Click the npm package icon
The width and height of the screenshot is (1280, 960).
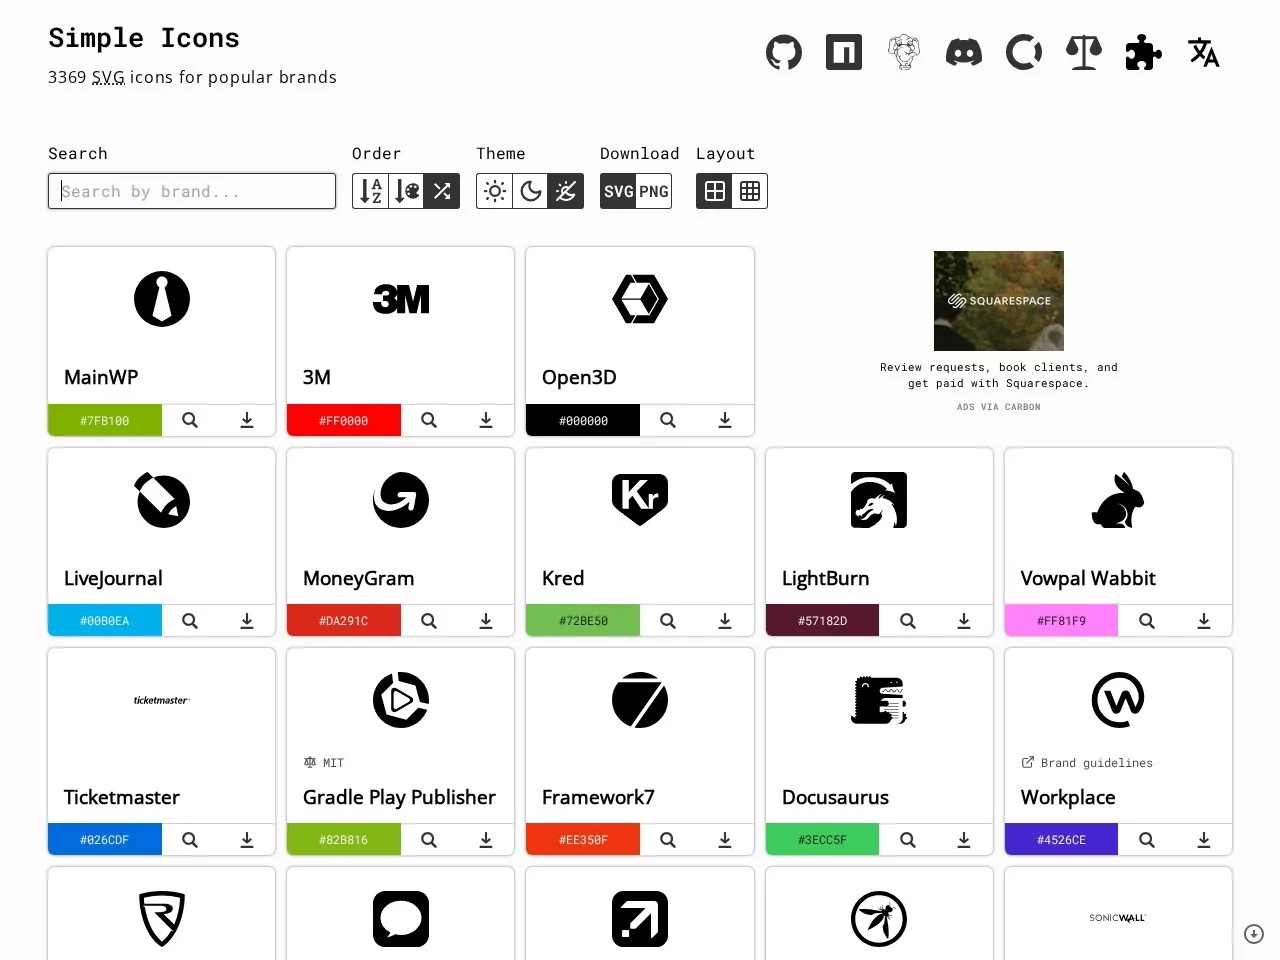844,52
